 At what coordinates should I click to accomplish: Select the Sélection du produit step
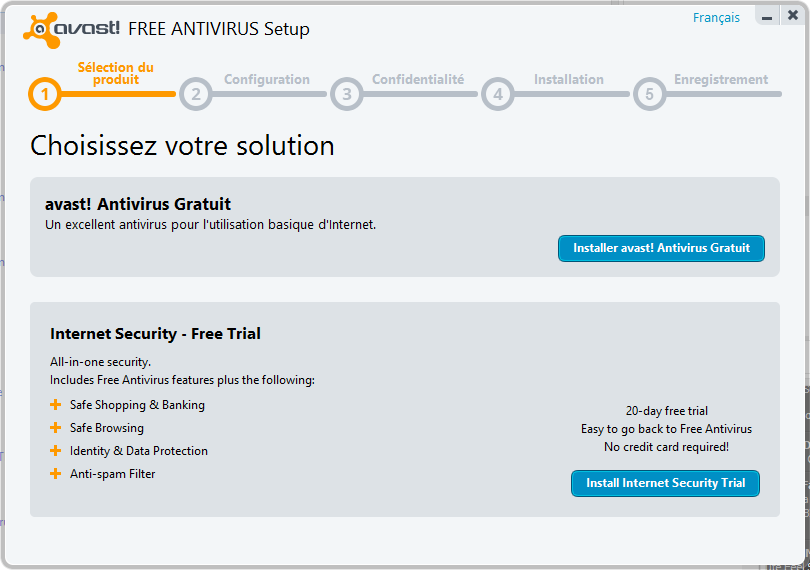click(x=116, y=74)
